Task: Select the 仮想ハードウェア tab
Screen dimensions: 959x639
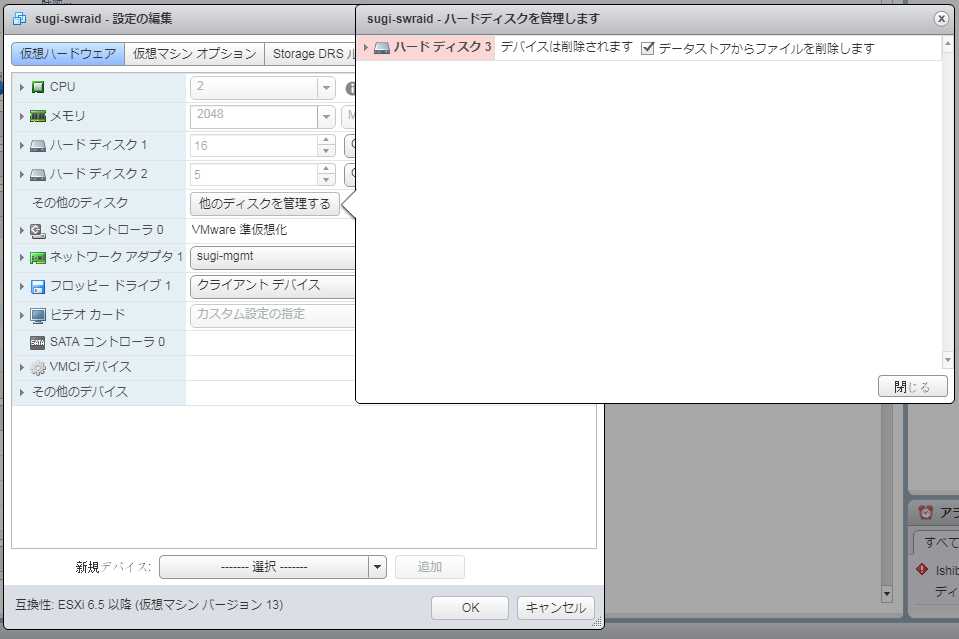Action: pyautogui.click(x=68, y=54)
